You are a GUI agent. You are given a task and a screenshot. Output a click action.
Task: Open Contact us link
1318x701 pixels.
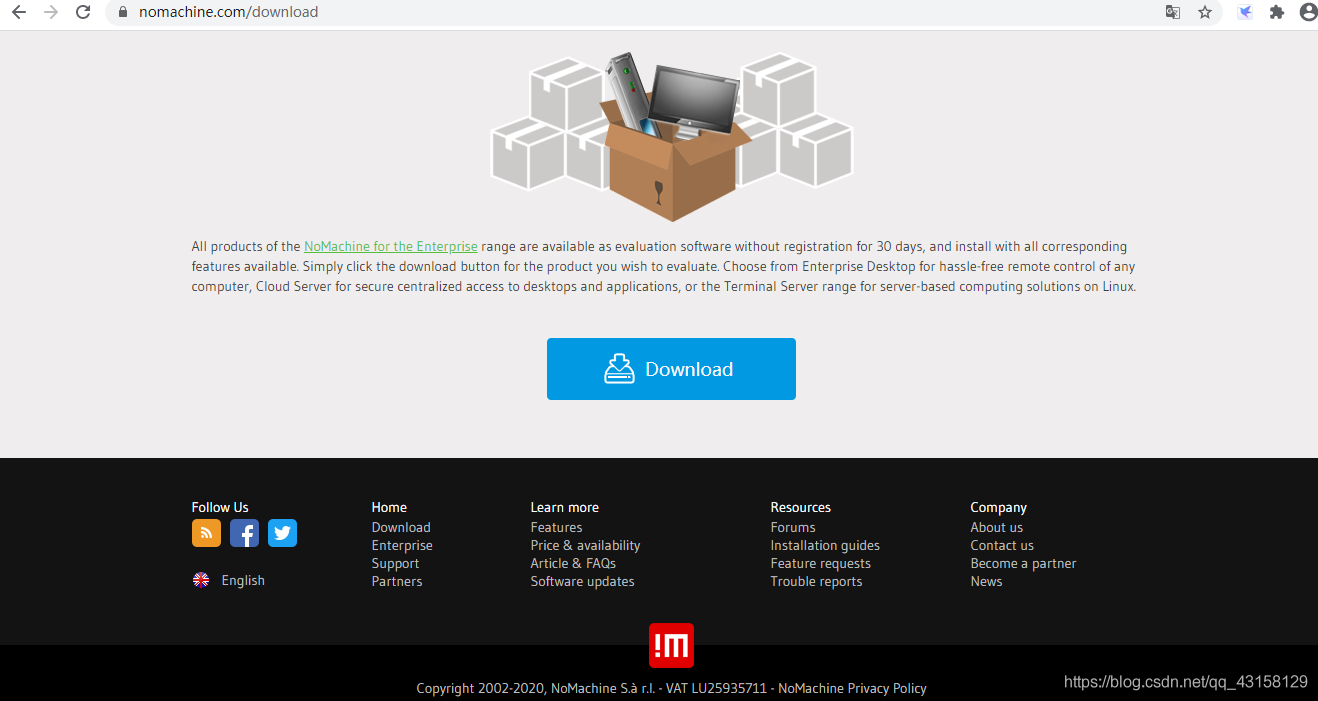pos(1002,545)
